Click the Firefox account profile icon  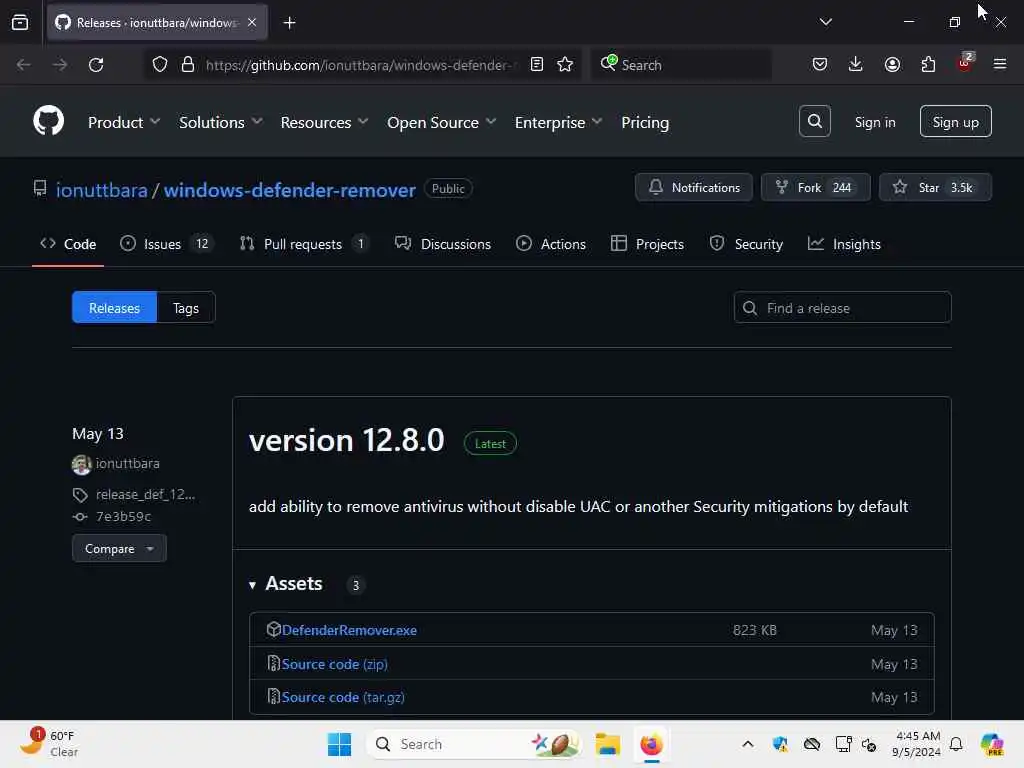pyautogui.click(x=892, y=64)
